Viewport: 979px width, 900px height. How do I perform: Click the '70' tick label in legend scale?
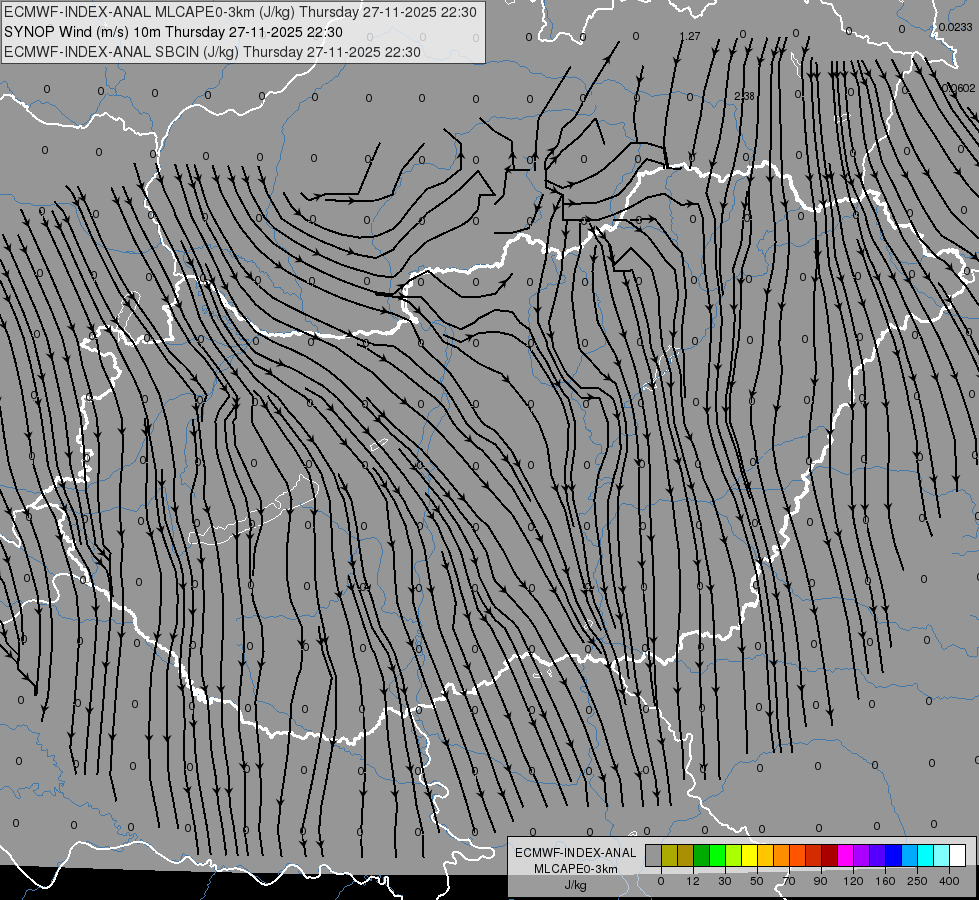pos(789,881)
